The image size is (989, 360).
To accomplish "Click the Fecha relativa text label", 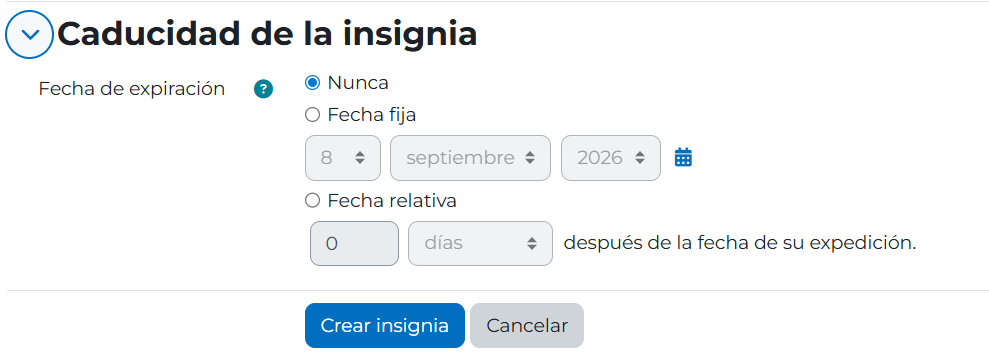I will coord(392,200).
